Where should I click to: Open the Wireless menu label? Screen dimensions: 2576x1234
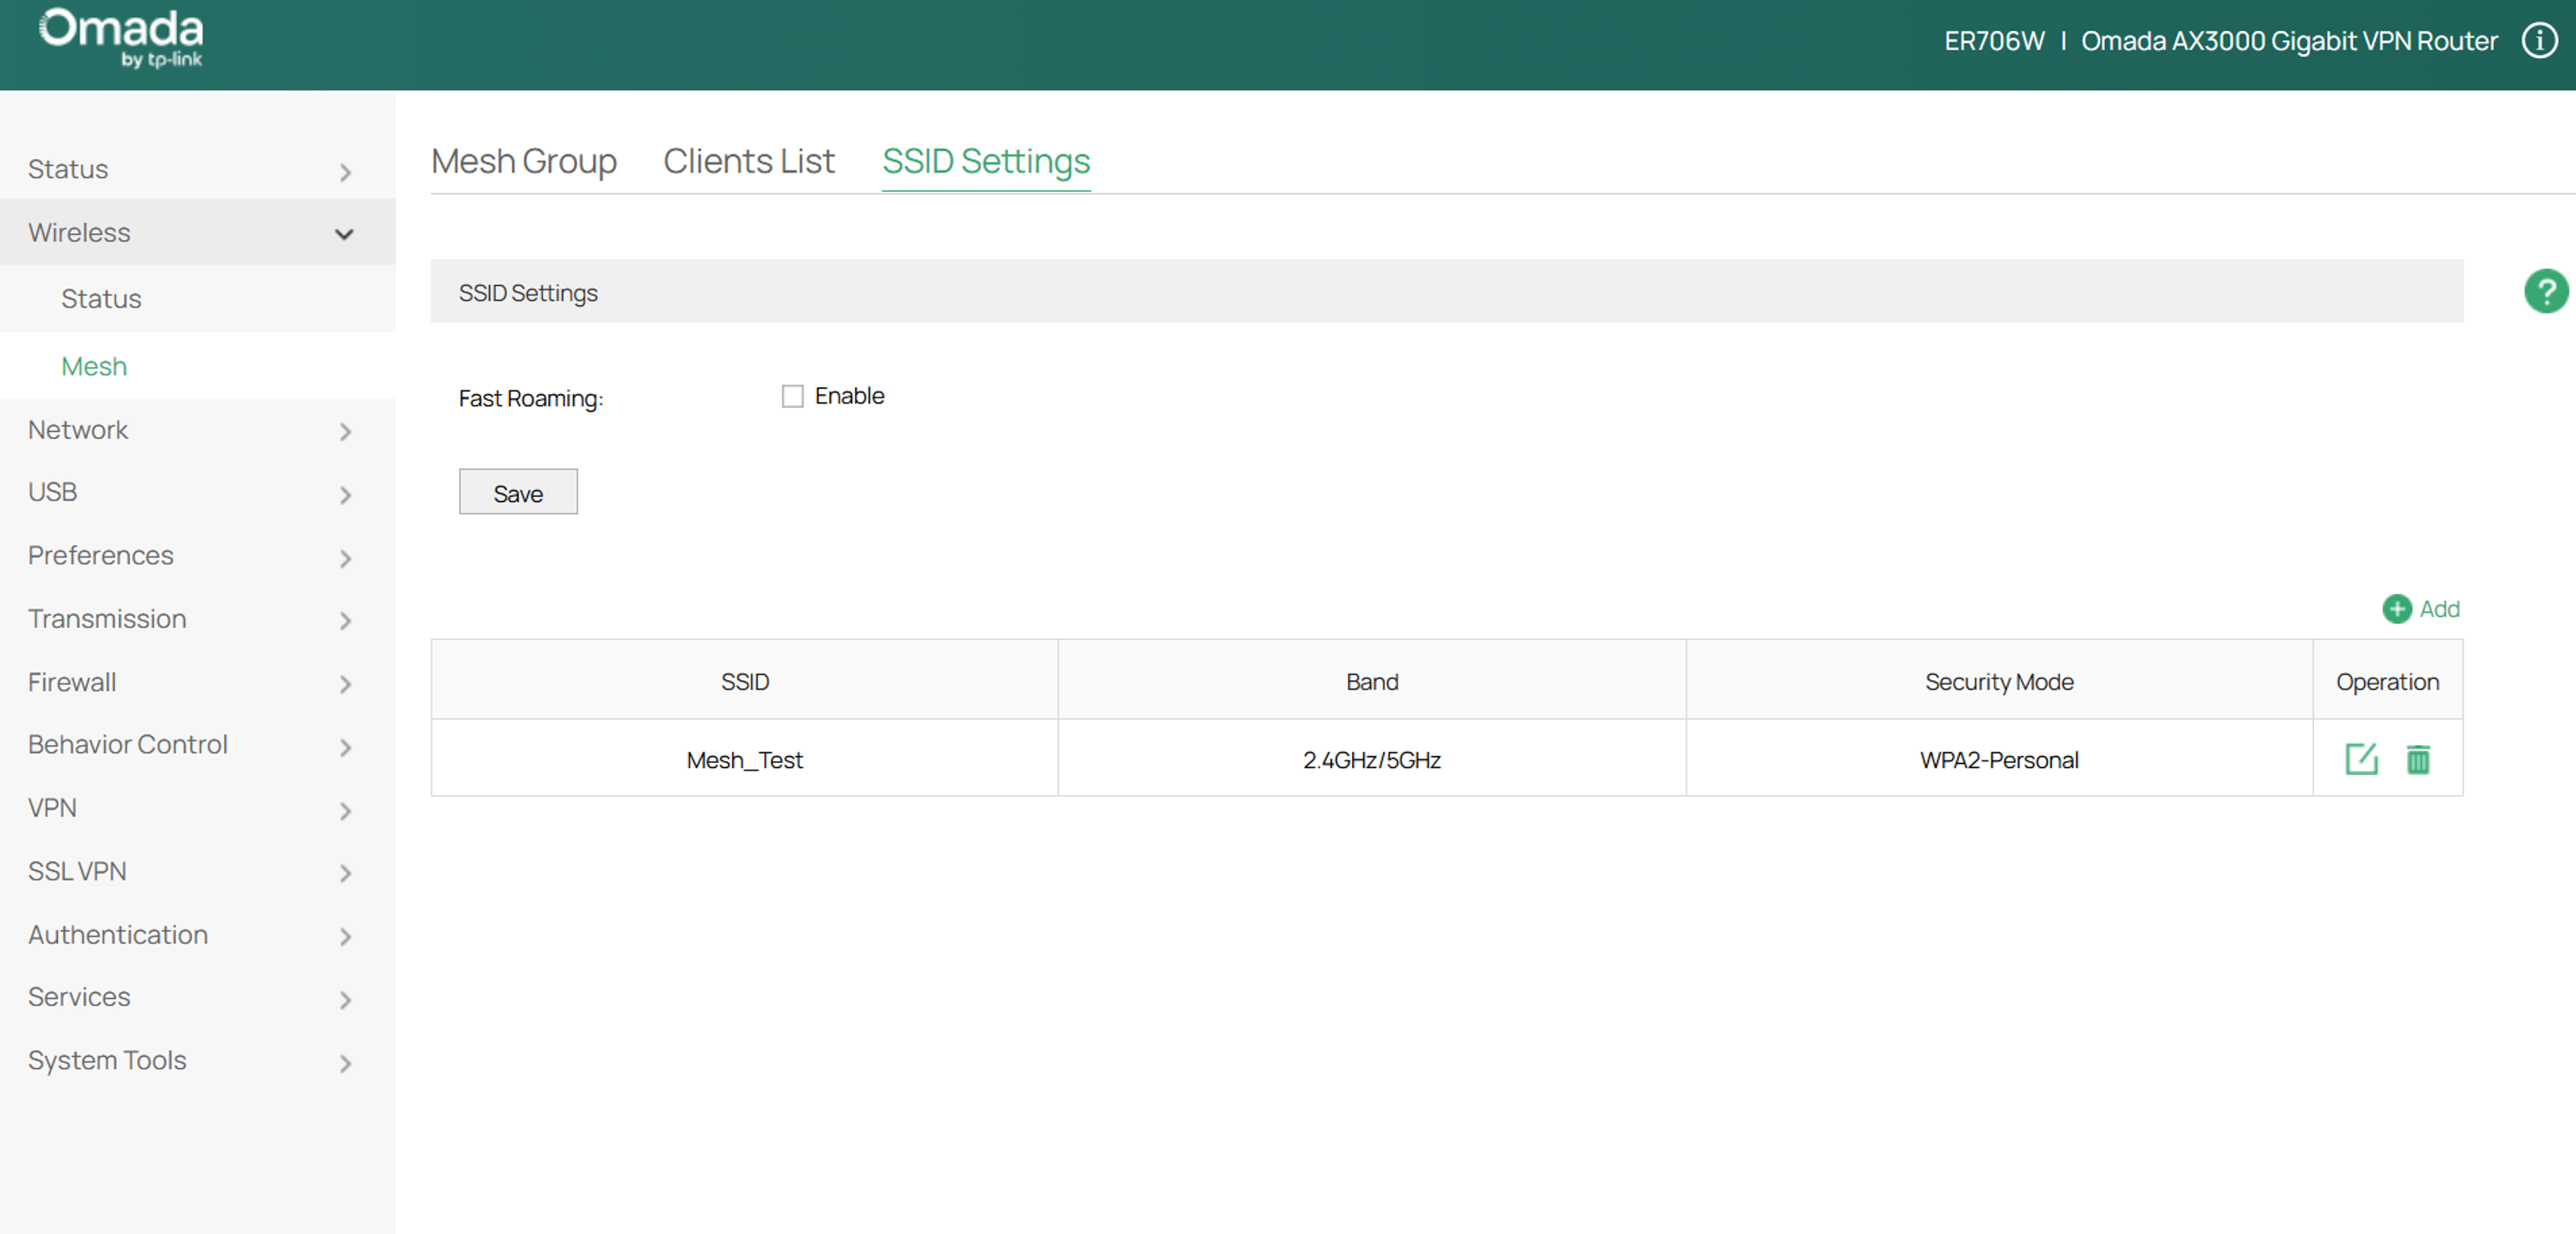79,232
